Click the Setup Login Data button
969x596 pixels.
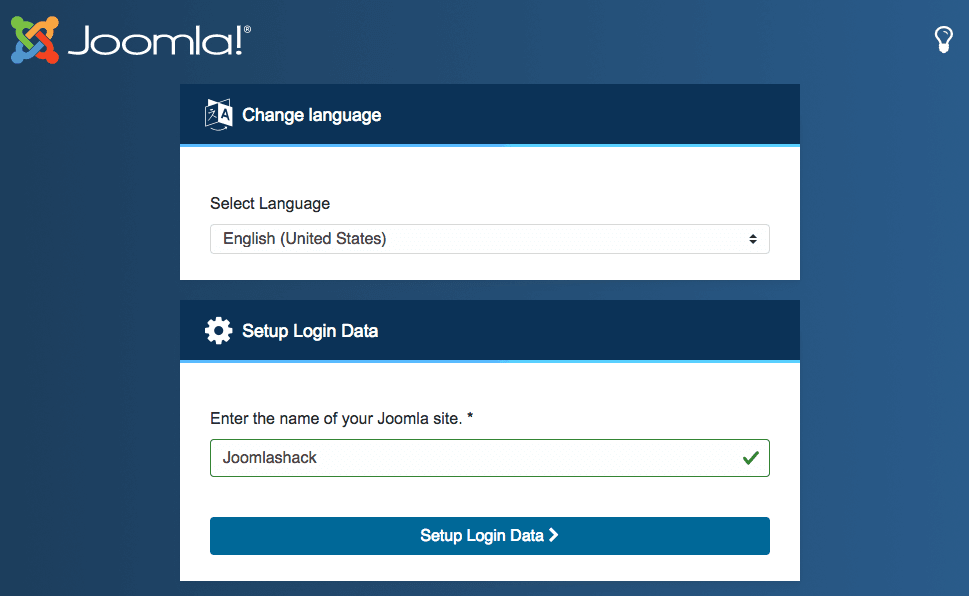489,536
